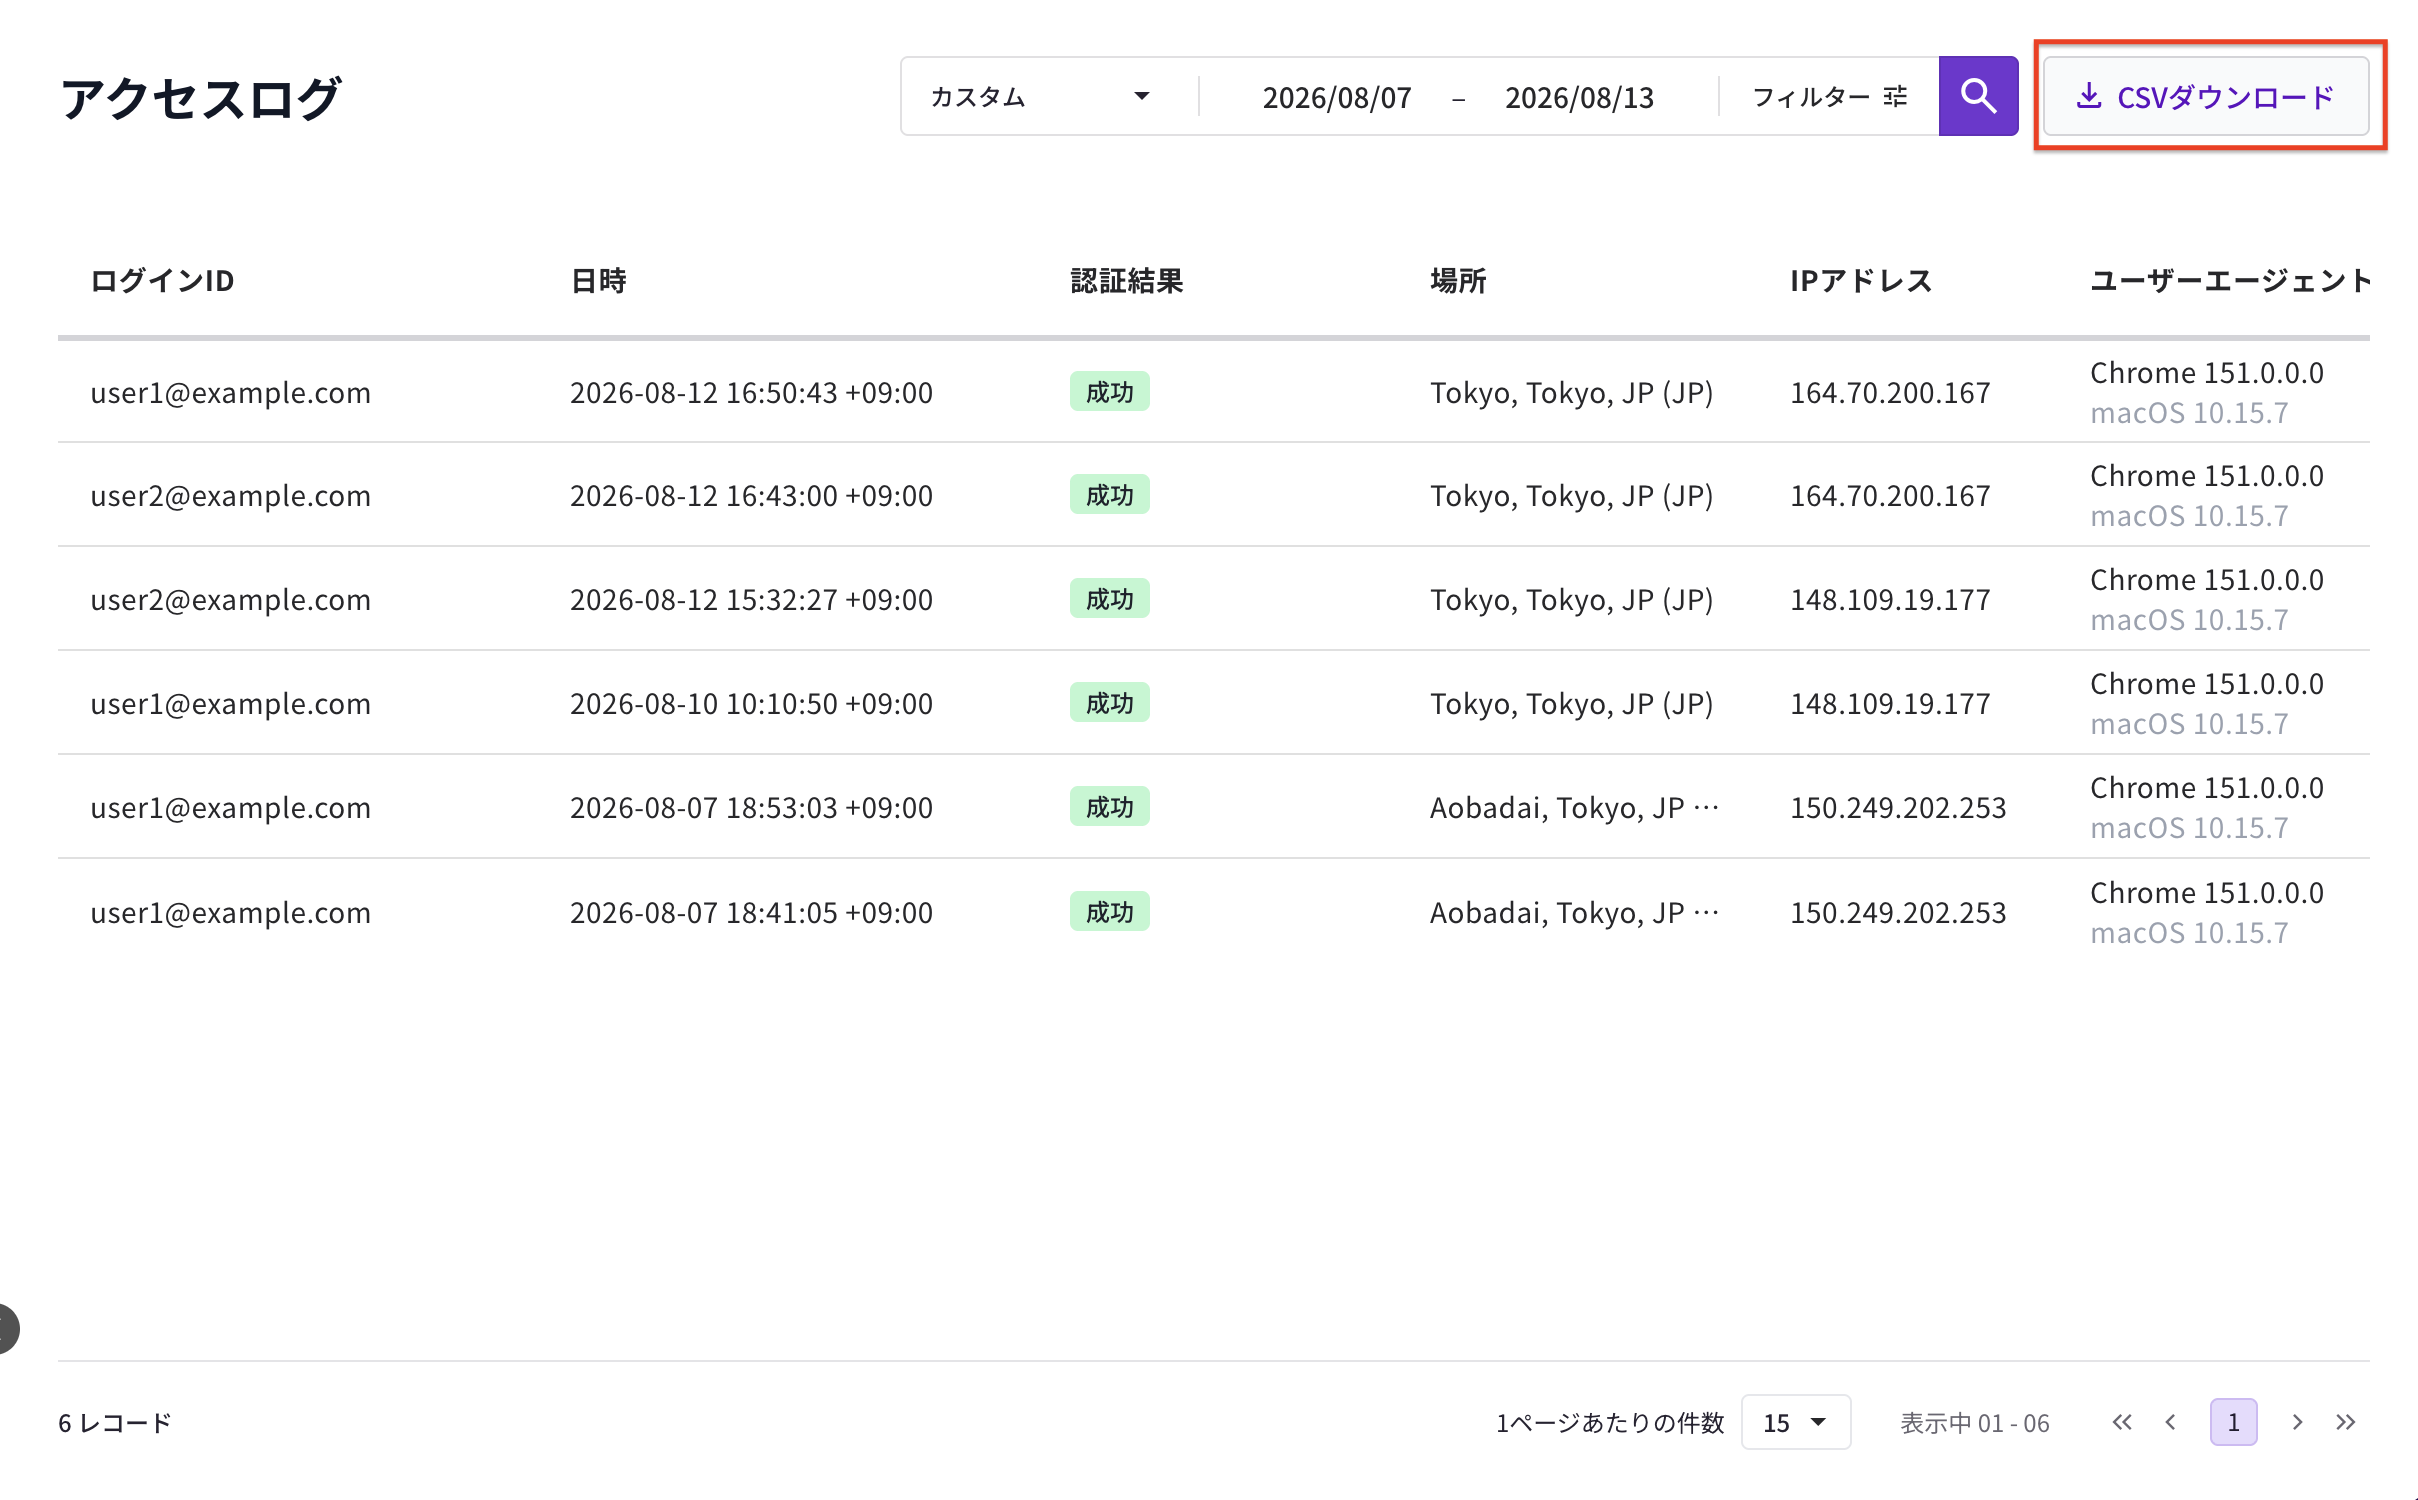This screenshot has height=1500, width=2418.
Task: Click the 6 レコード record count
Action: click(115, 1422)
